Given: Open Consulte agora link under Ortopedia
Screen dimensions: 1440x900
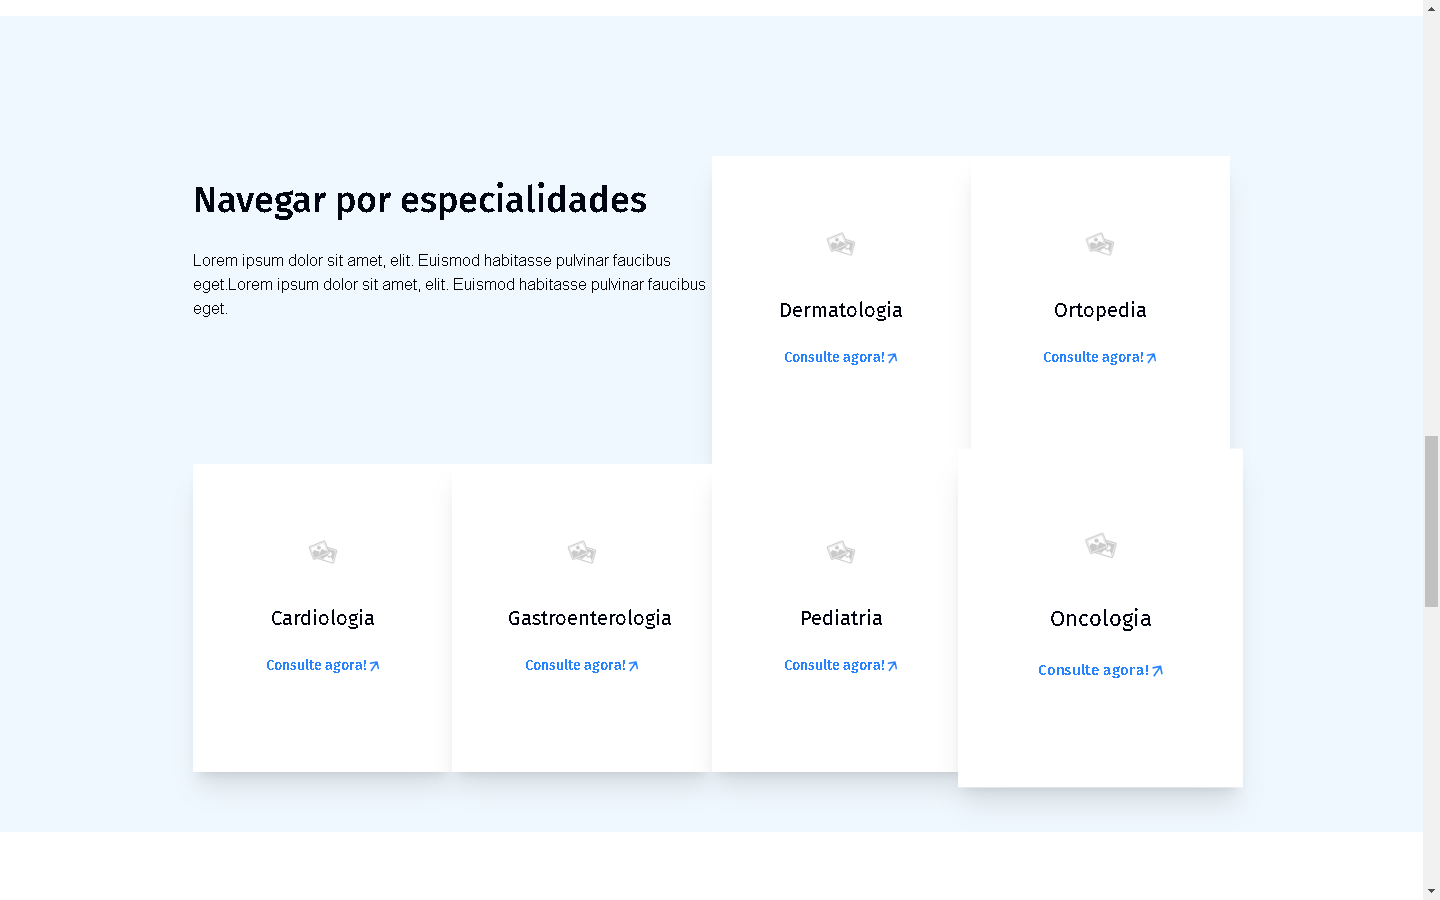Looking at the screenshot, I should [x=1099, y=357].
